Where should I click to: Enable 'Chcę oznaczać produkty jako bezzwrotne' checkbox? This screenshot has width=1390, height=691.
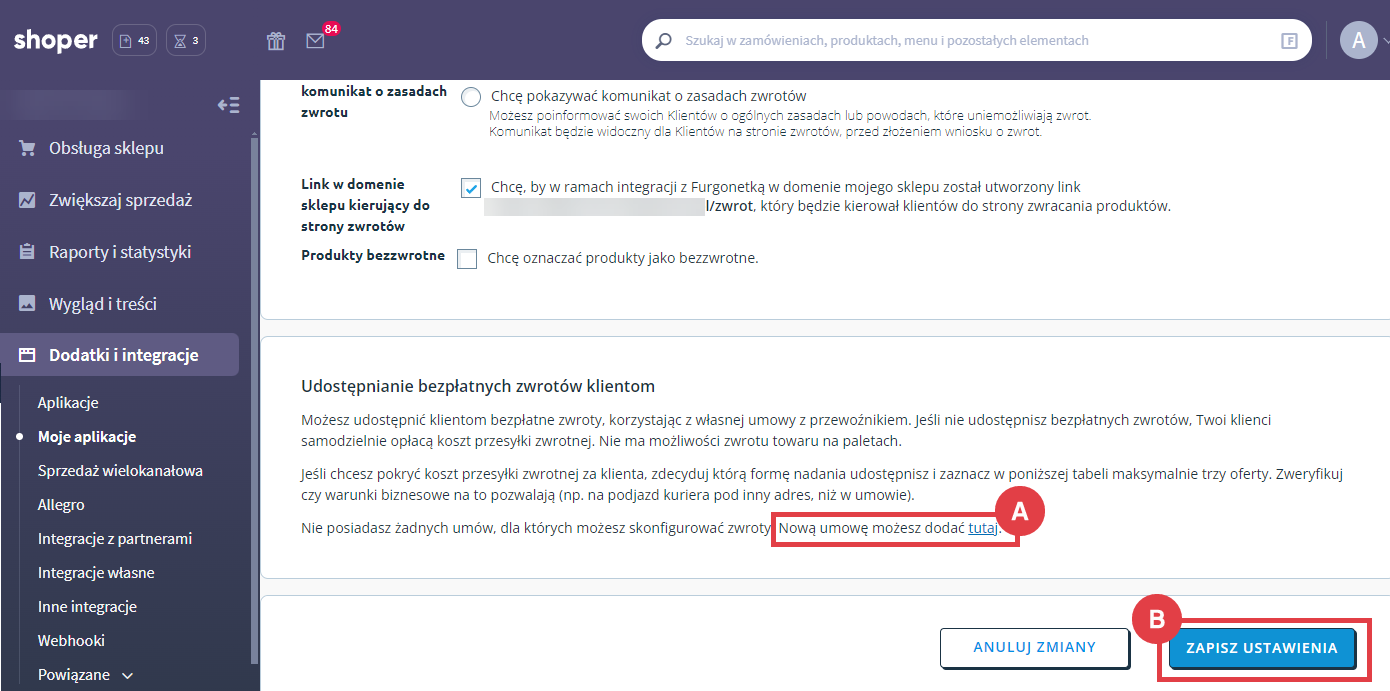pyautogui.click(x=467, y=259)
